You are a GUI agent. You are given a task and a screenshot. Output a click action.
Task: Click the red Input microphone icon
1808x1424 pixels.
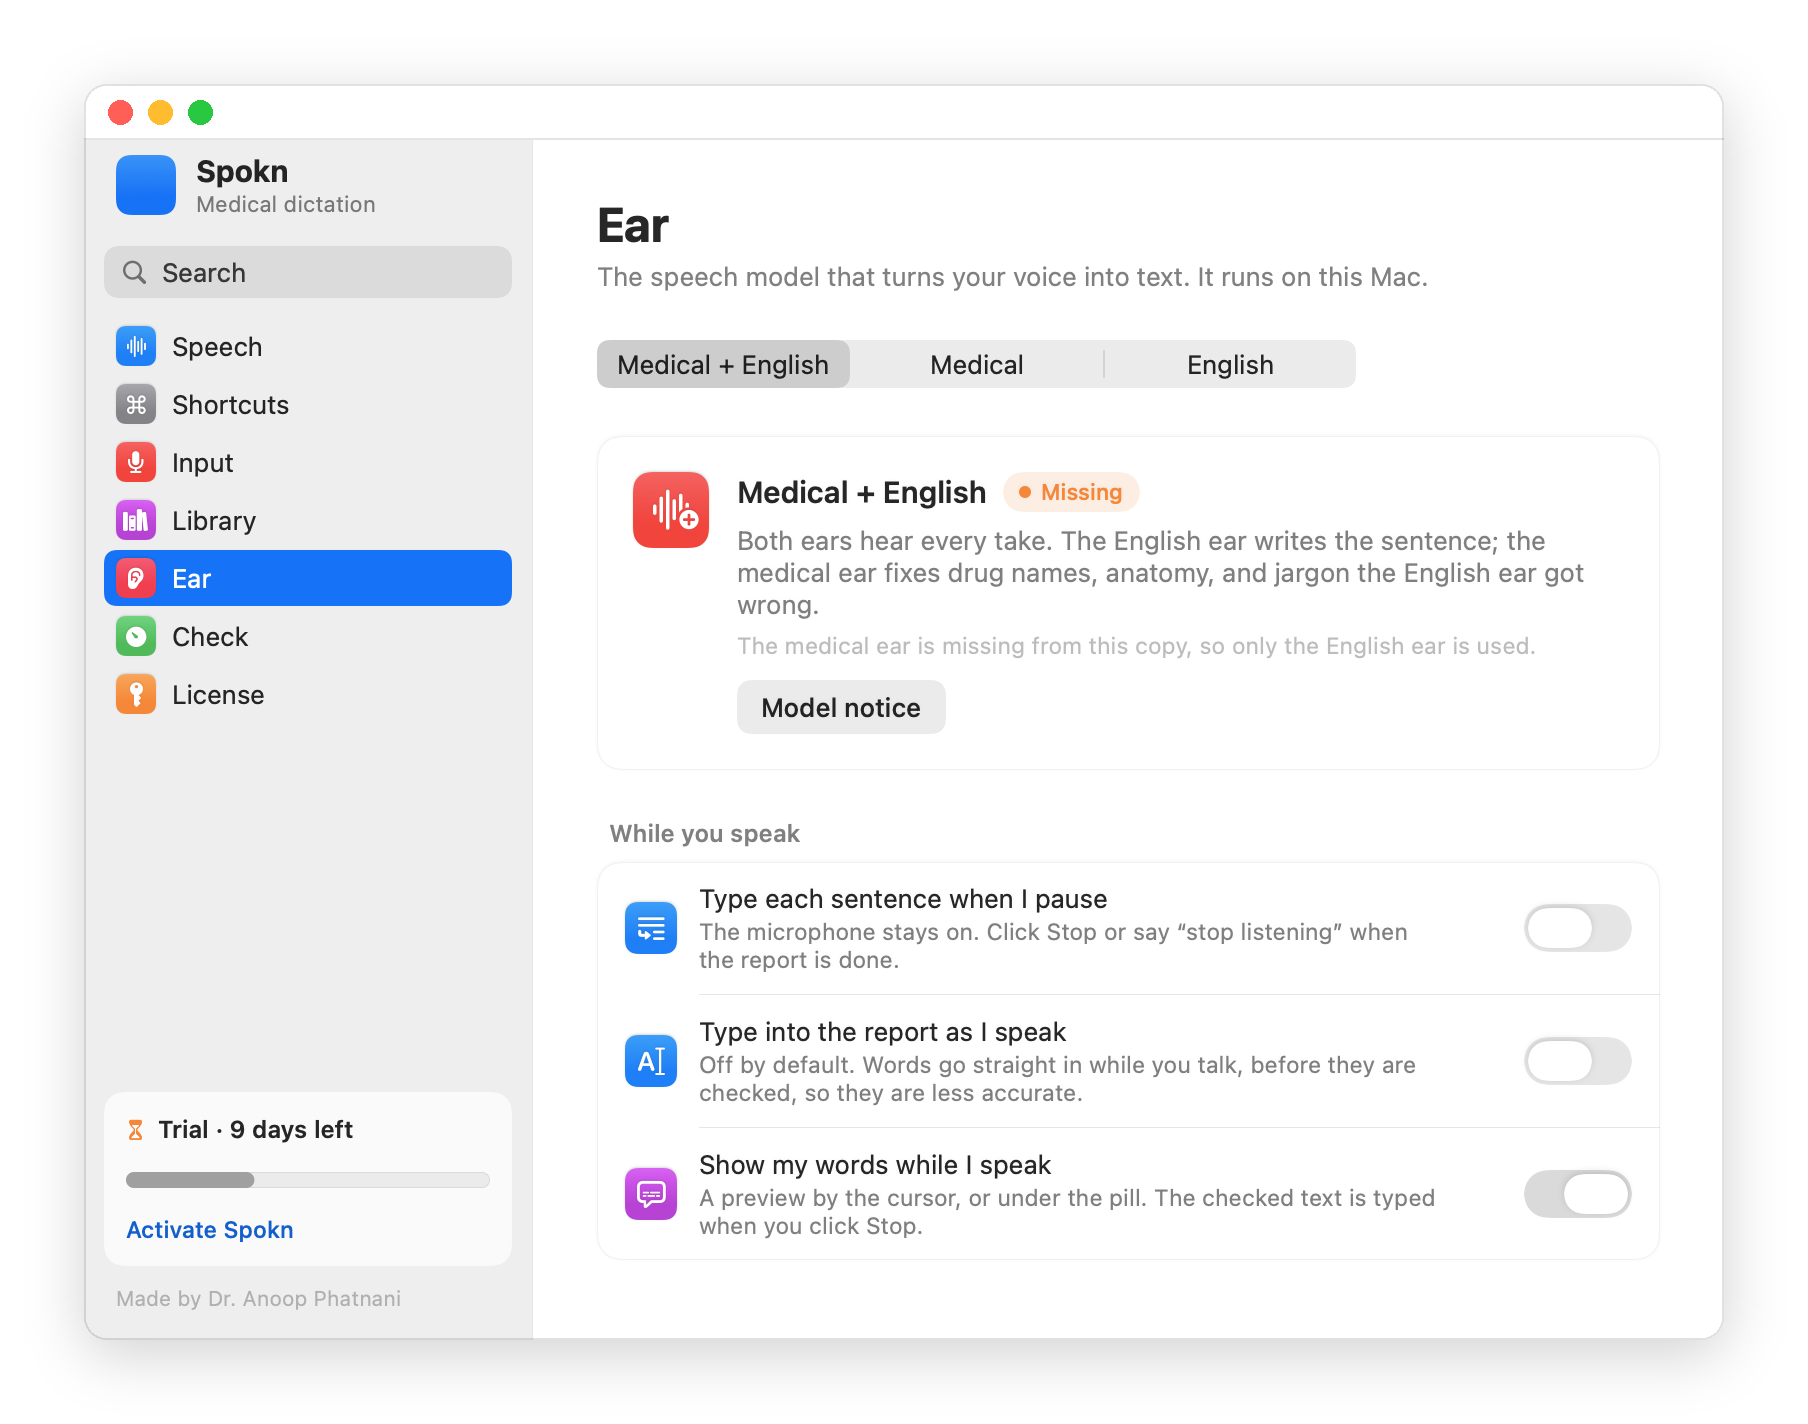tap(136, 462)
